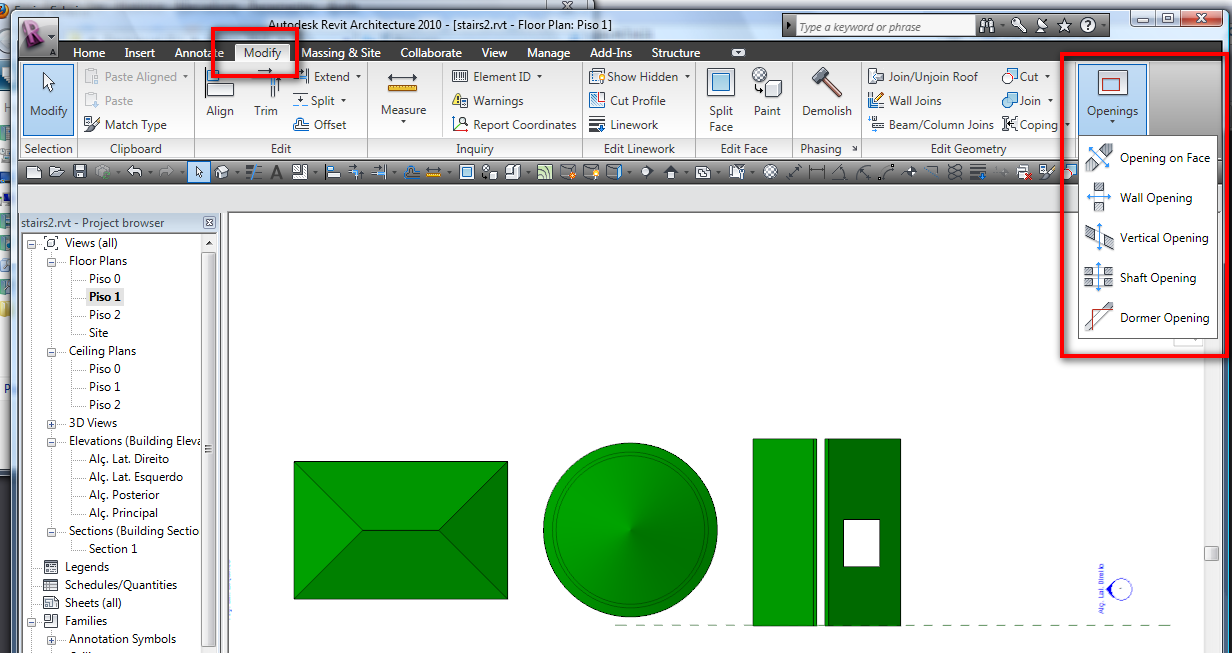
Task: Click the binoculars search icon in the info center
Action: (988, 26)
